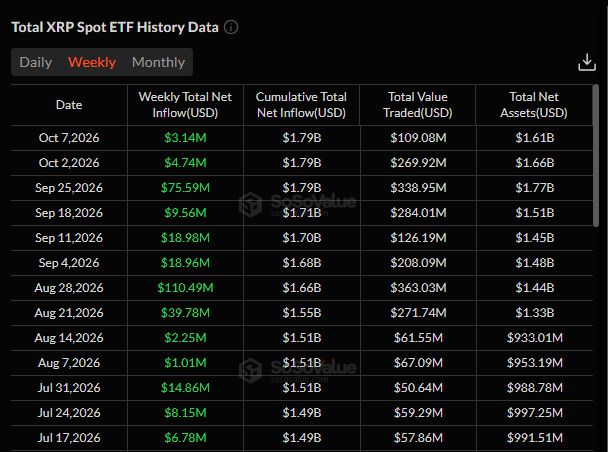608x452 pixels.
Task: Click the Cumulative Total Net Inflow header
Action: point(301,105)
